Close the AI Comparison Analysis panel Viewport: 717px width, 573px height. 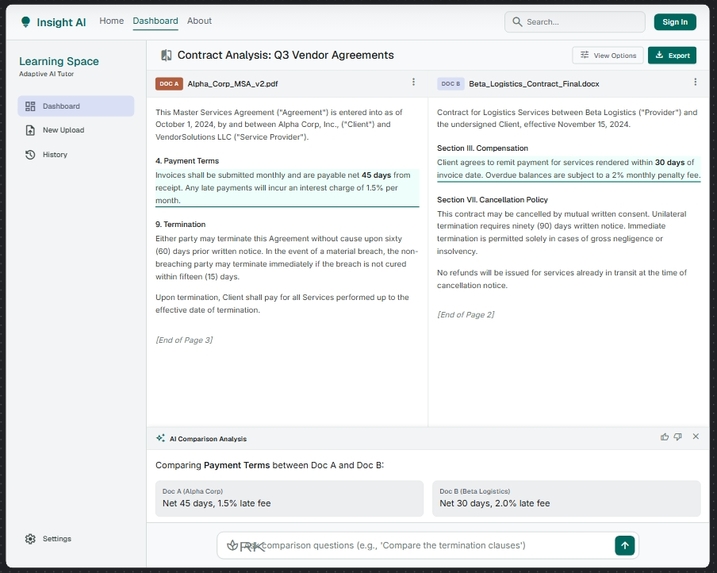696,436
